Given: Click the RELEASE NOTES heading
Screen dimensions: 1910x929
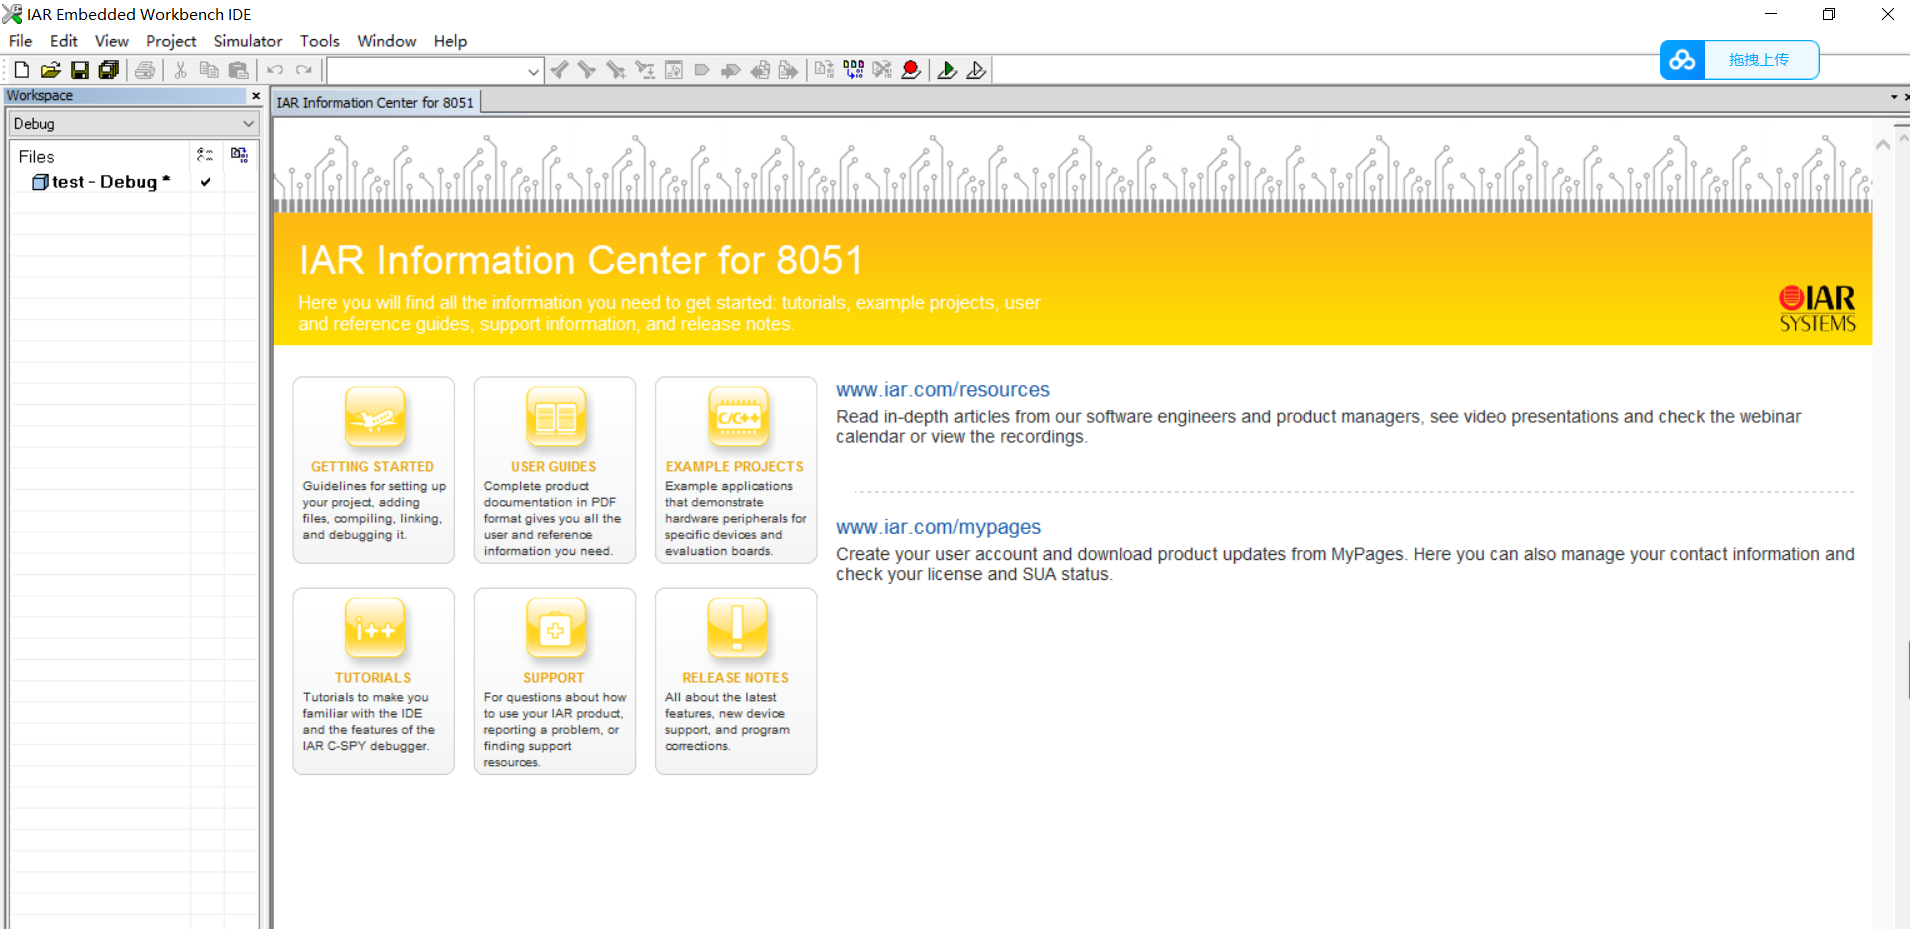Looking at the screenshot, I should tap(736, 678).
